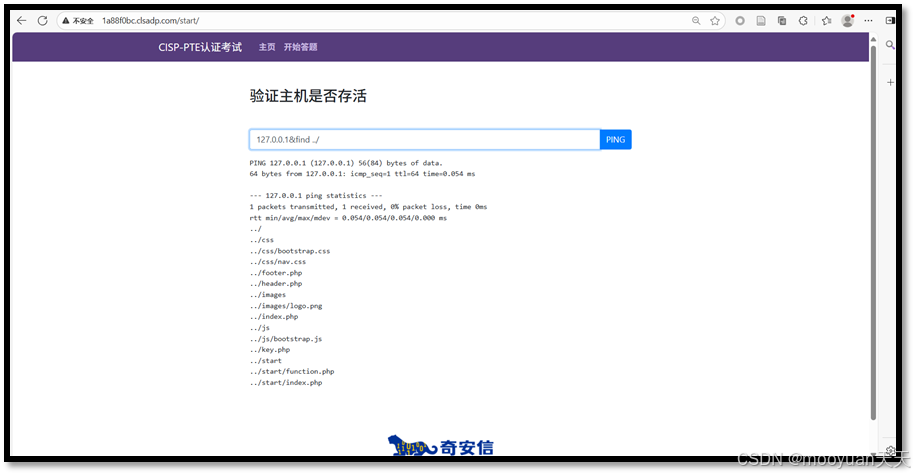
Task: Reload the page with the refresh icon
Action: click(x=43, y=20)
